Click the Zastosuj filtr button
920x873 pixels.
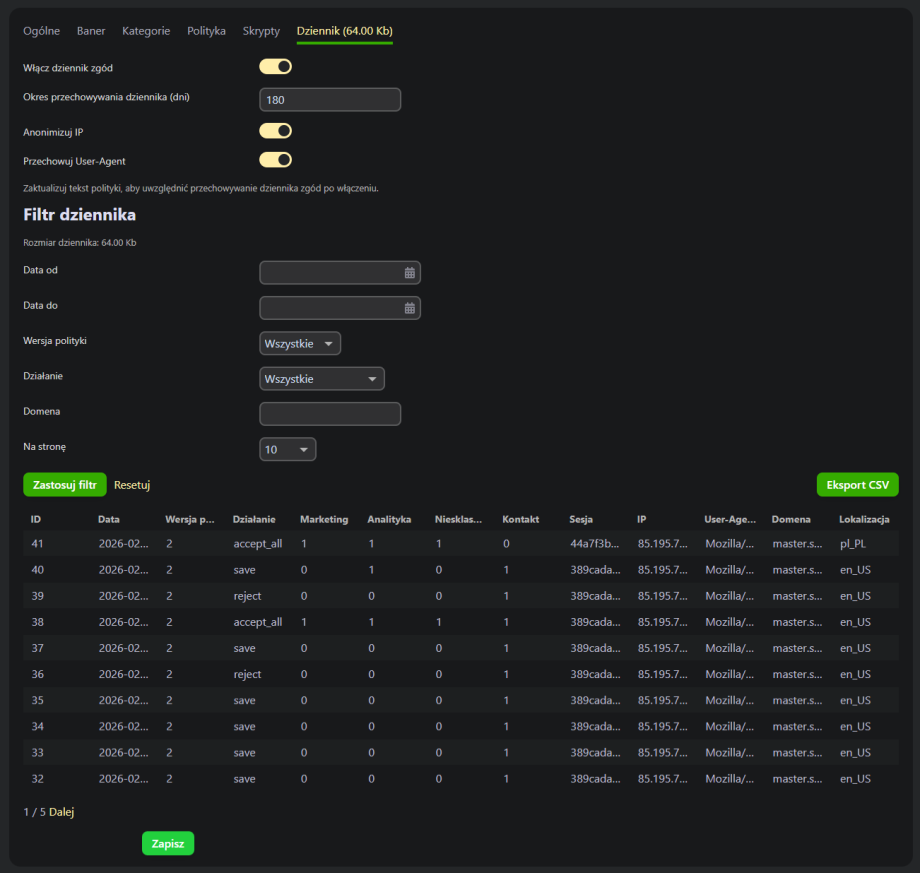(64, 485)
